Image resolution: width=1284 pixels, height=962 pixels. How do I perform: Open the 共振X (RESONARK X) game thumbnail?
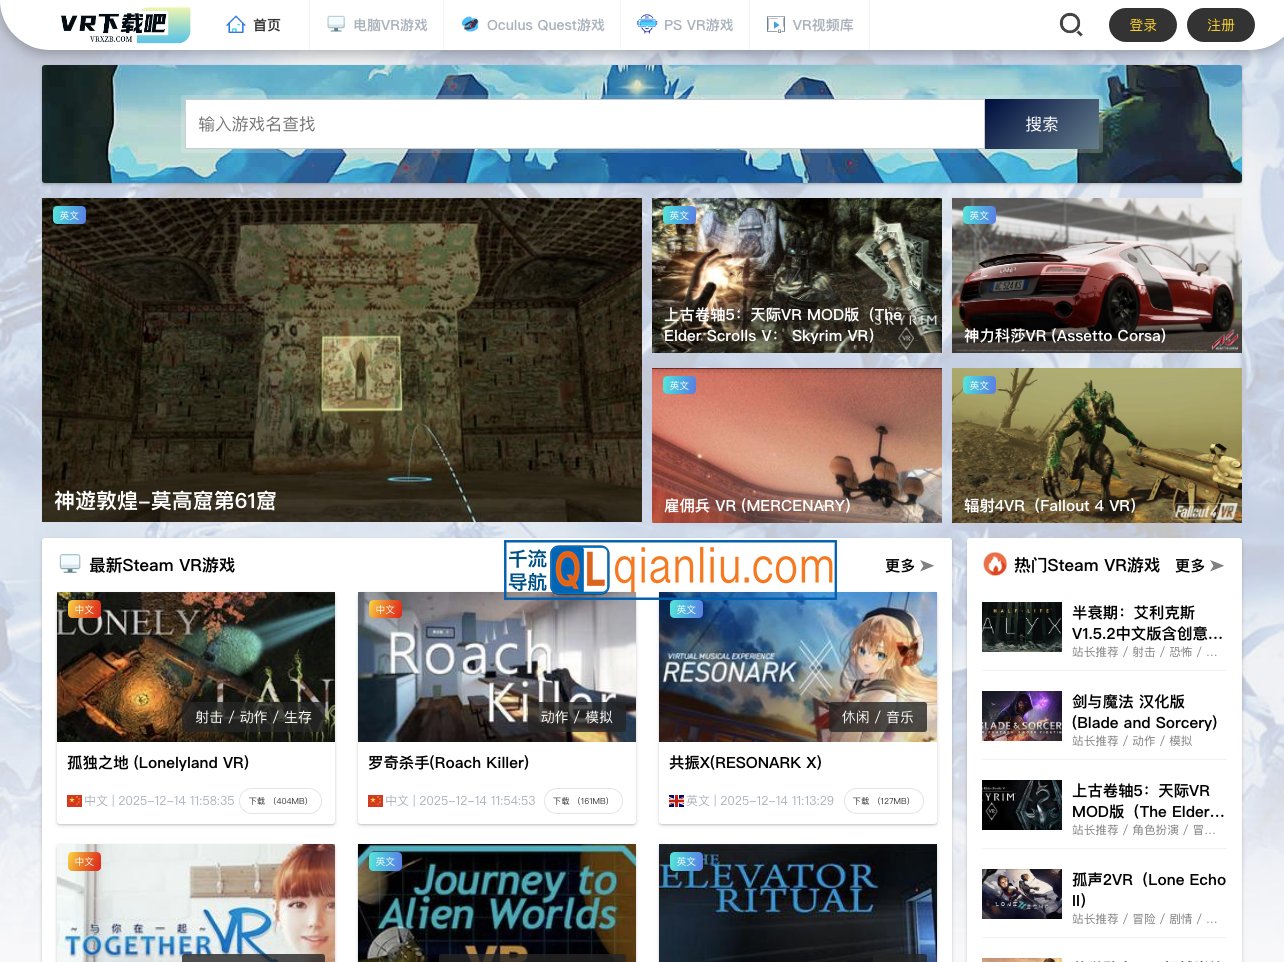pyautogui.click(x=797, y=667)
